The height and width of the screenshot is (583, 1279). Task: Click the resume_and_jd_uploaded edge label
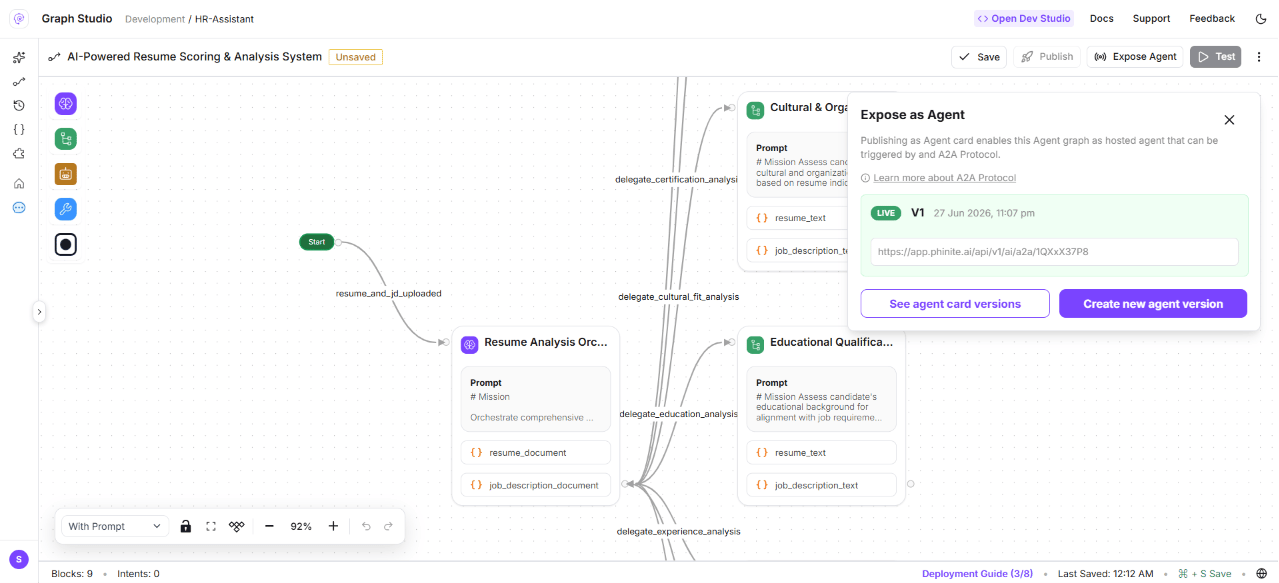click(388, 294)
